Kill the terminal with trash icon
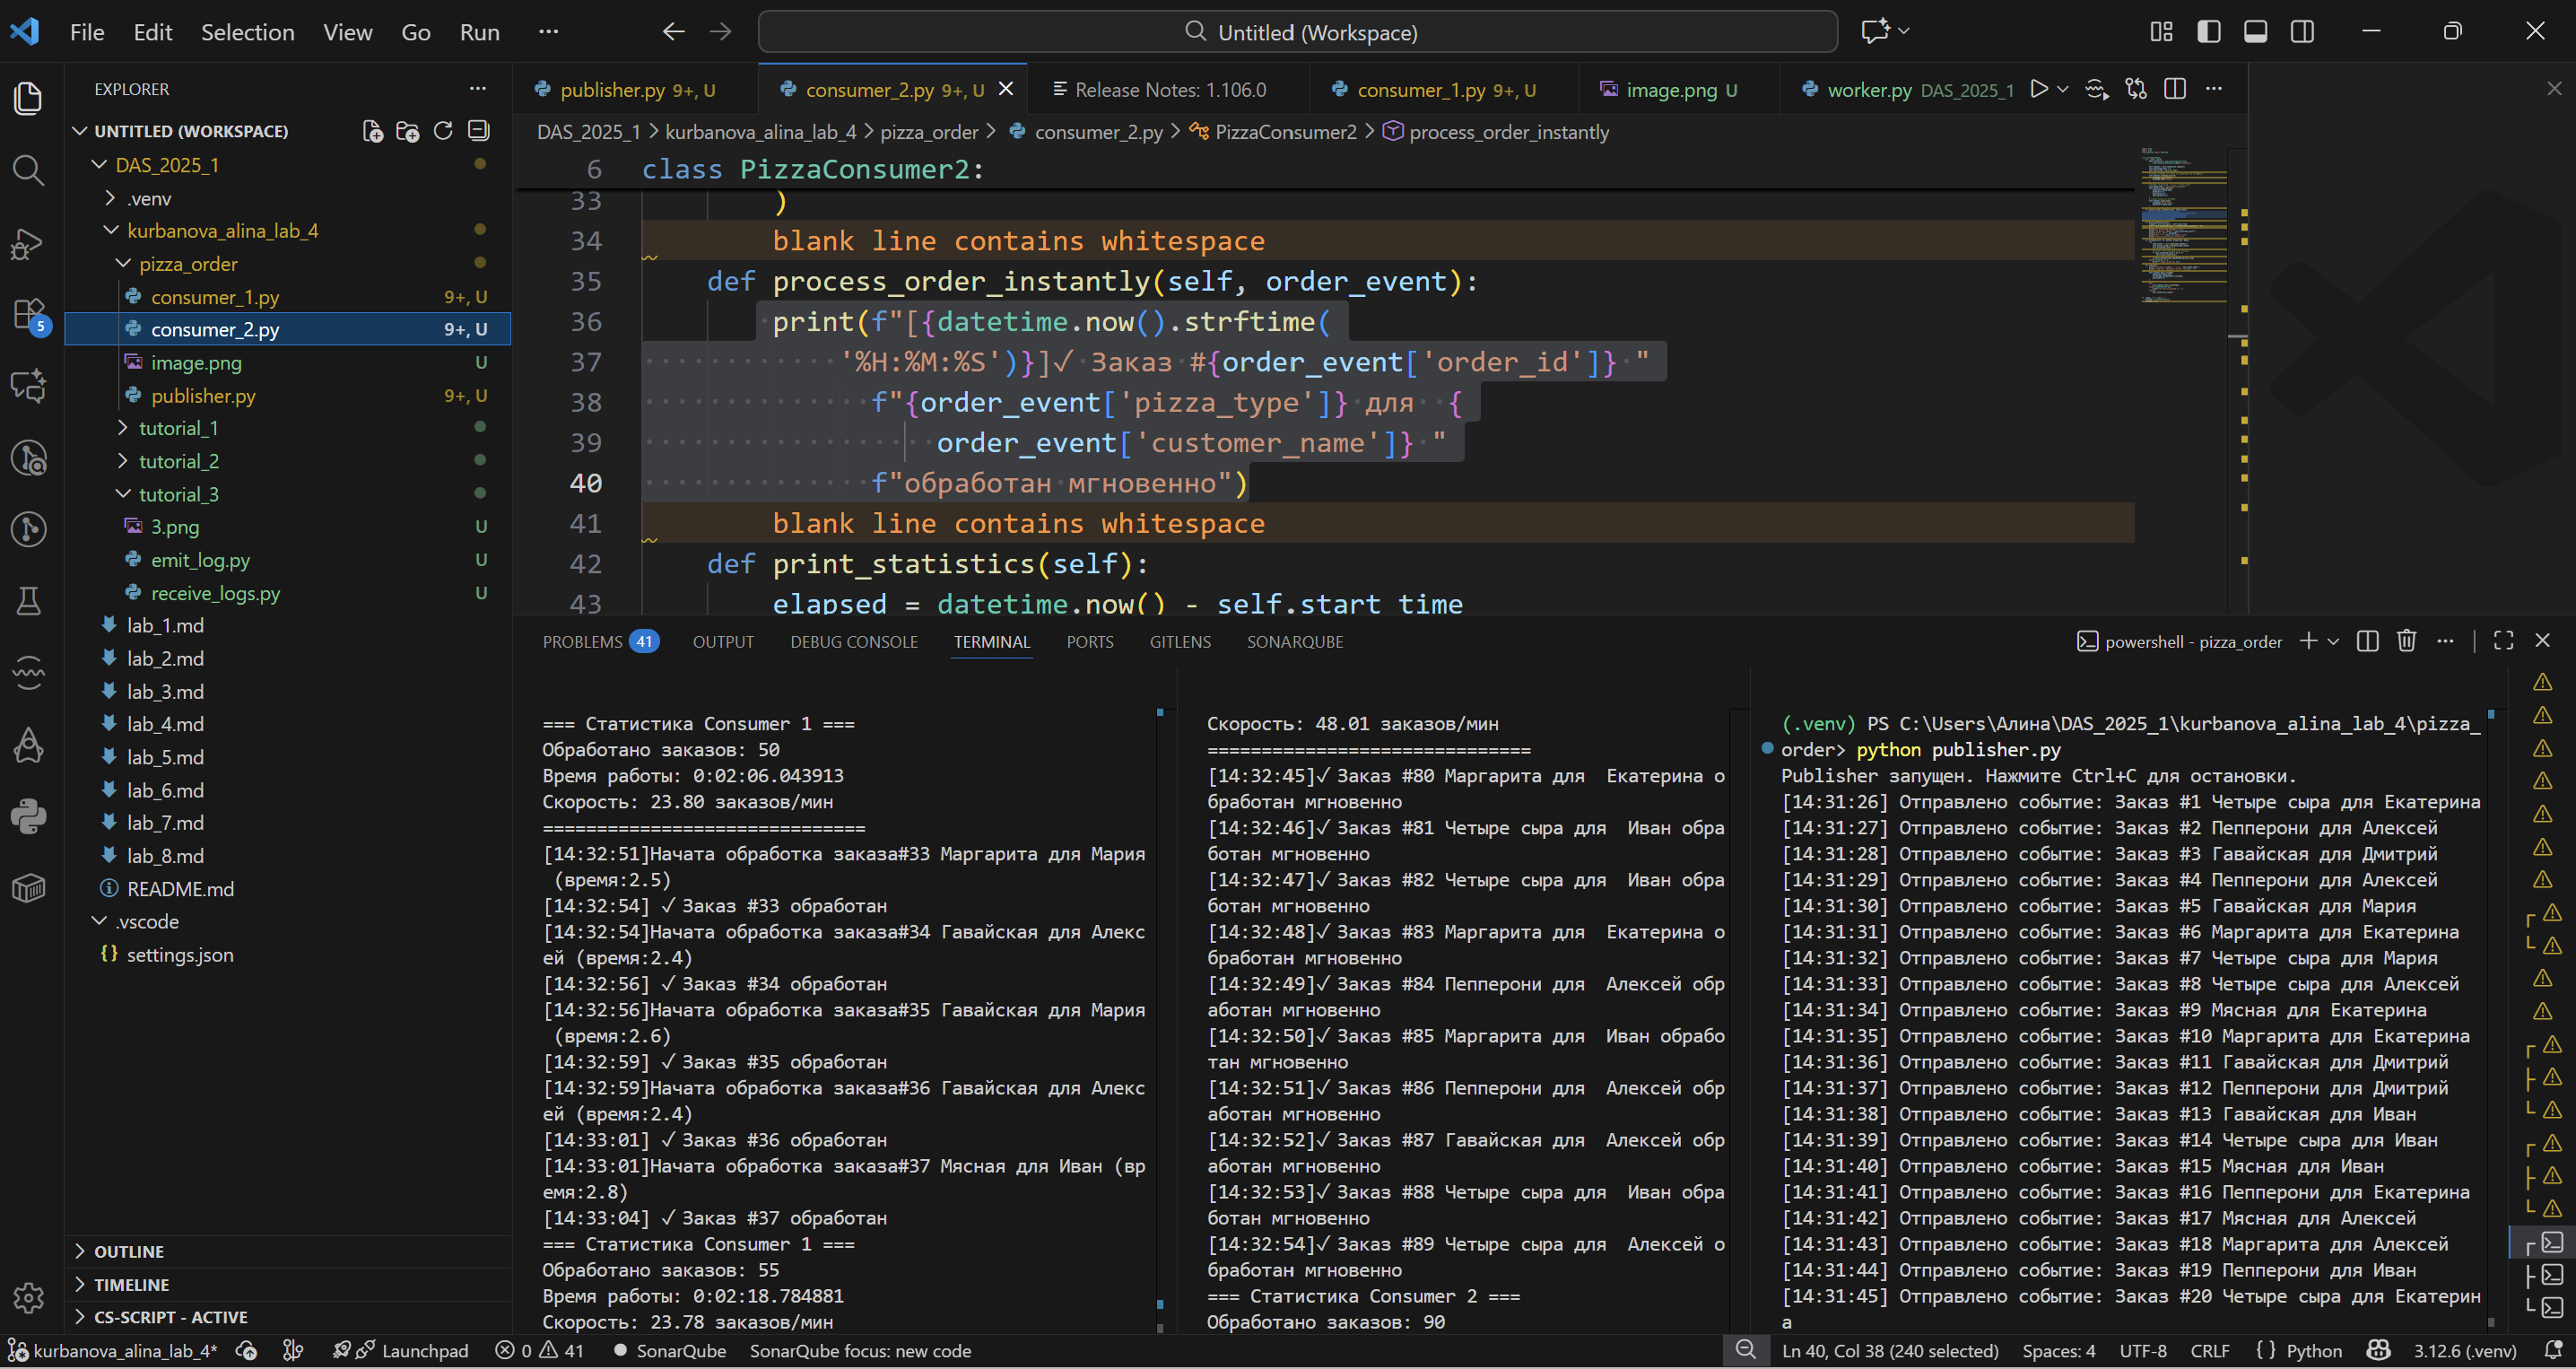Screen dimensions: 2576x1369 pos(2406,641)
